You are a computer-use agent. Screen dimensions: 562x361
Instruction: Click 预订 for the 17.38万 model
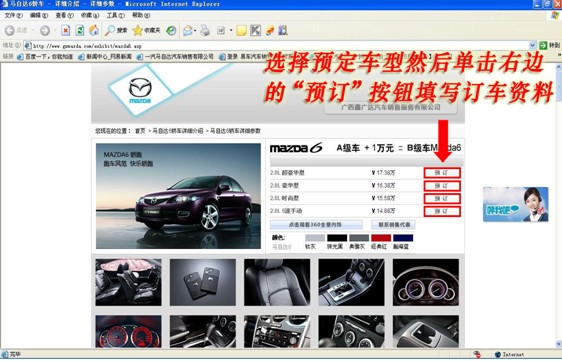pyautogui.click(x=442, y=173)
